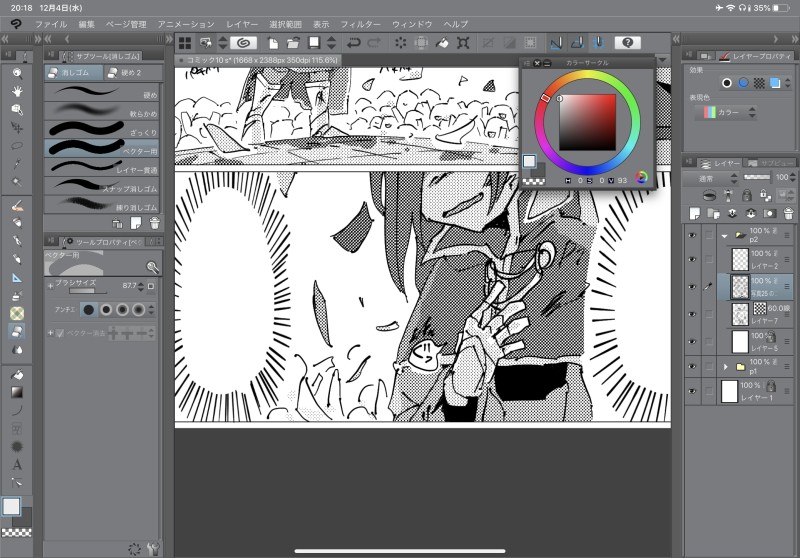Select strongest anti-aliasing option
The image size is (800, 558).
pyautogui.click(x=138, y=310)
